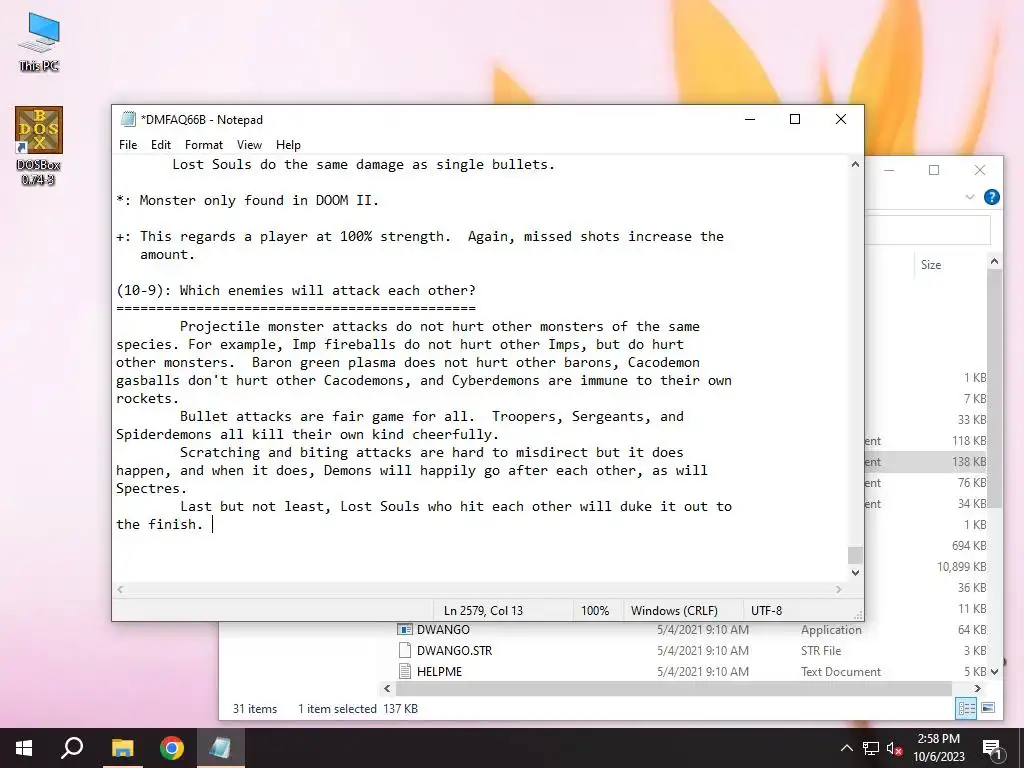Viewport: 1024px width, 768px height.
Task: Click the Explorer search box
Action: (x=928, y=230)
